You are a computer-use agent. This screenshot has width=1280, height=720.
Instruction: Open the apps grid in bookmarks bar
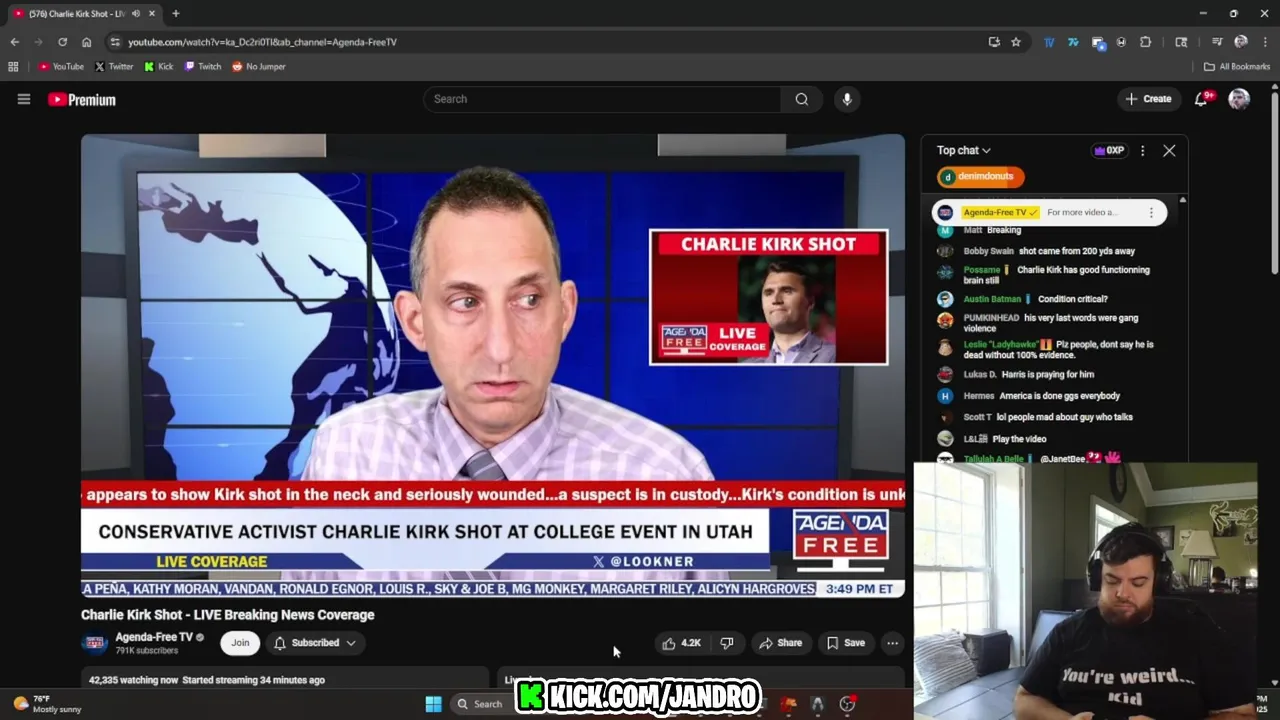tap(13, 67)
